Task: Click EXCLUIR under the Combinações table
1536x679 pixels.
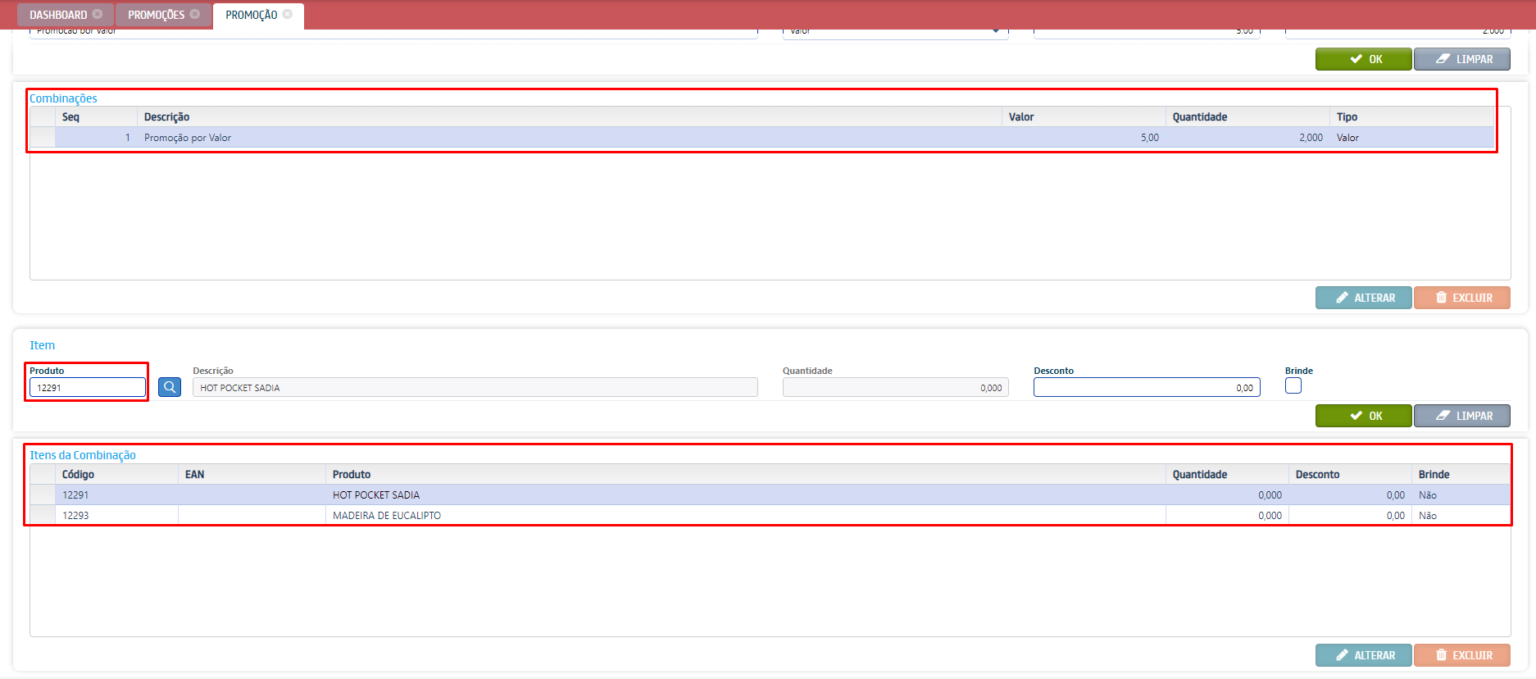Action: click(1461, 298)
